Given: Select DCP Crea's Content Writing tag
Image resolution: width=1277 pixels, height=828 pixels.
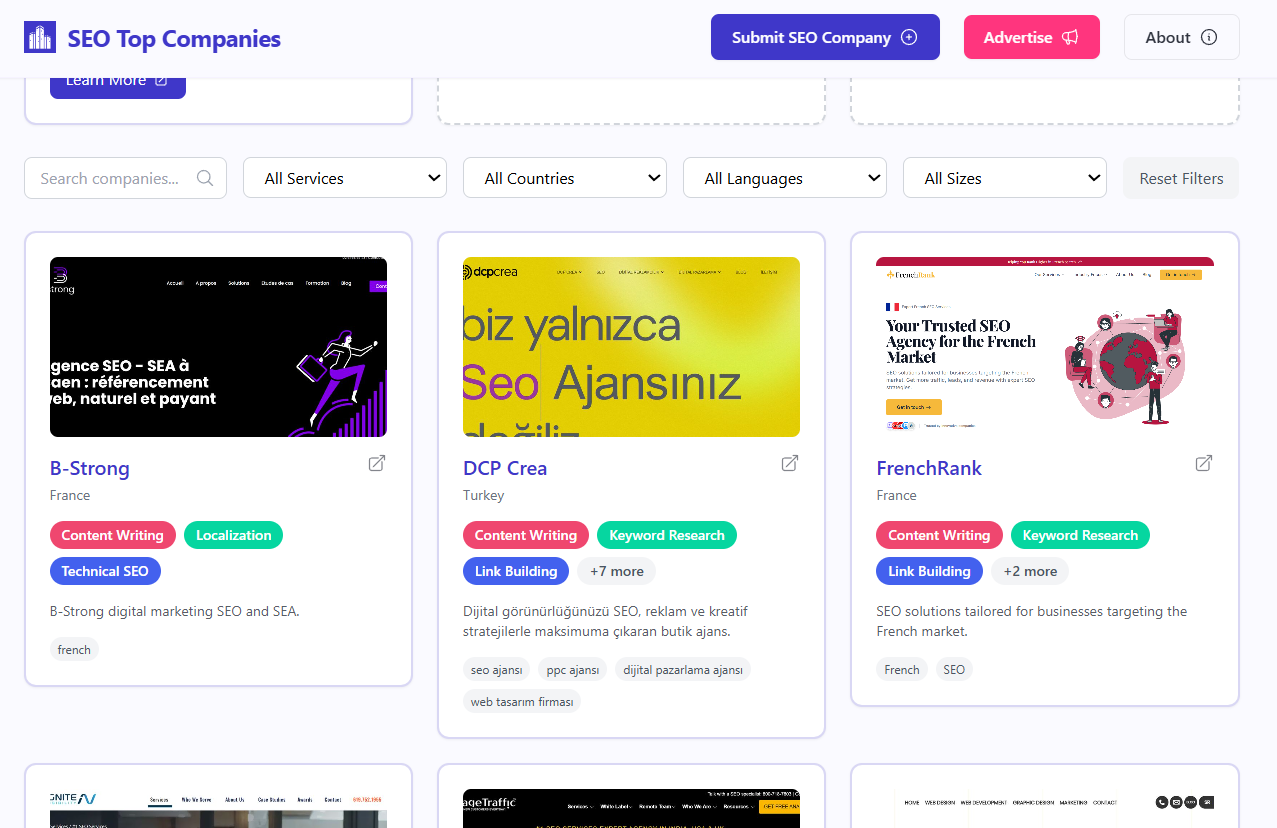Looking at the screenshot, I should tap(526, 535).
